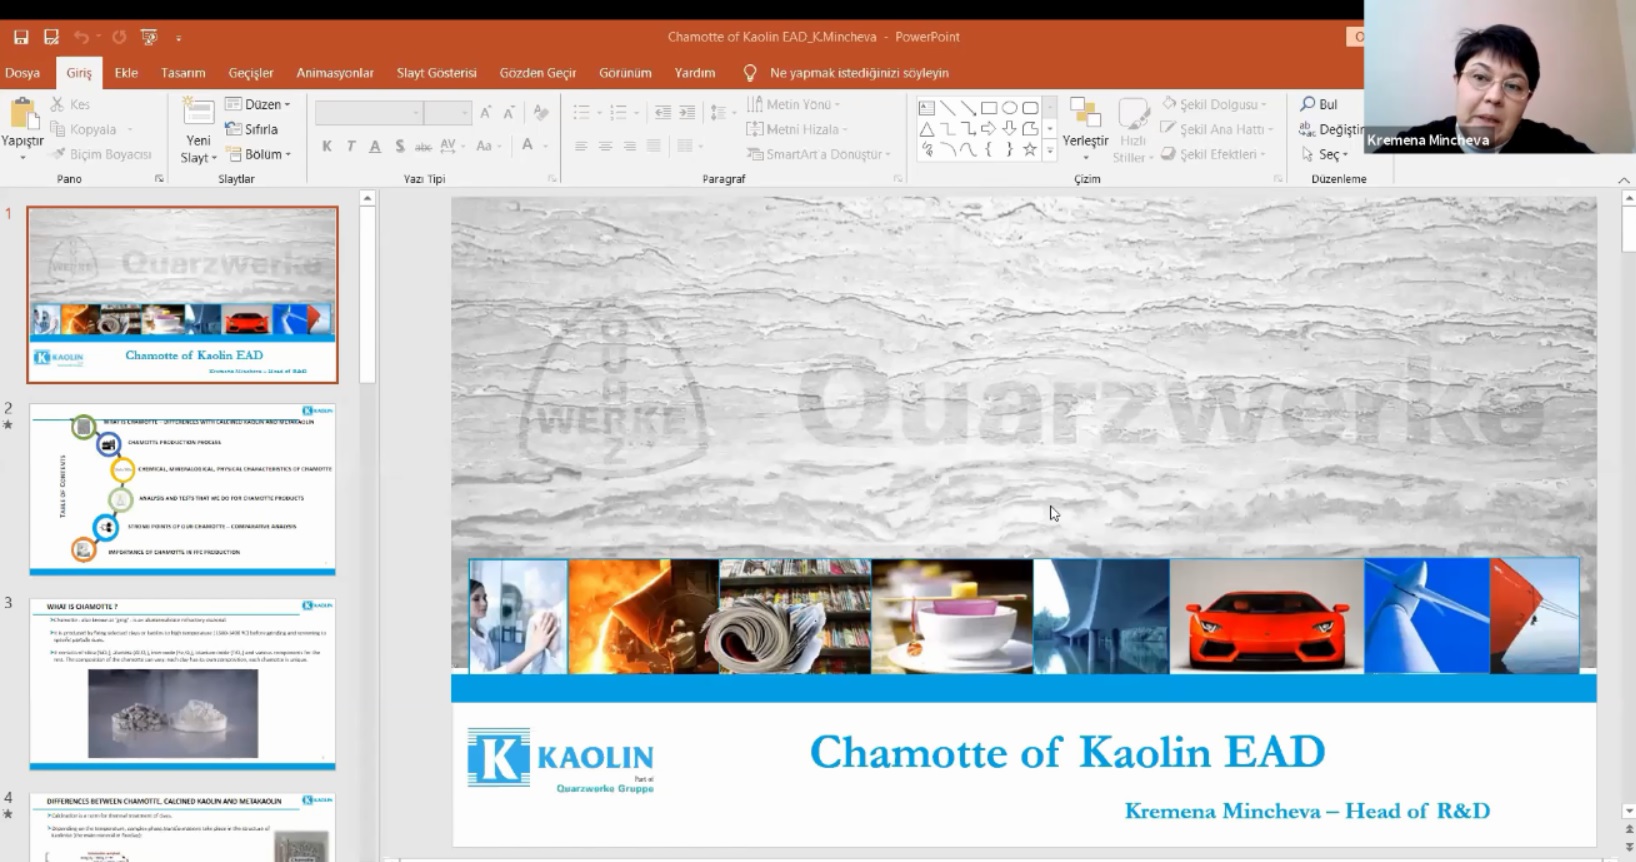1636x862 pixels.
Task: Select slide 2 table of contents thumbnail
Action: tap(182, 489)
